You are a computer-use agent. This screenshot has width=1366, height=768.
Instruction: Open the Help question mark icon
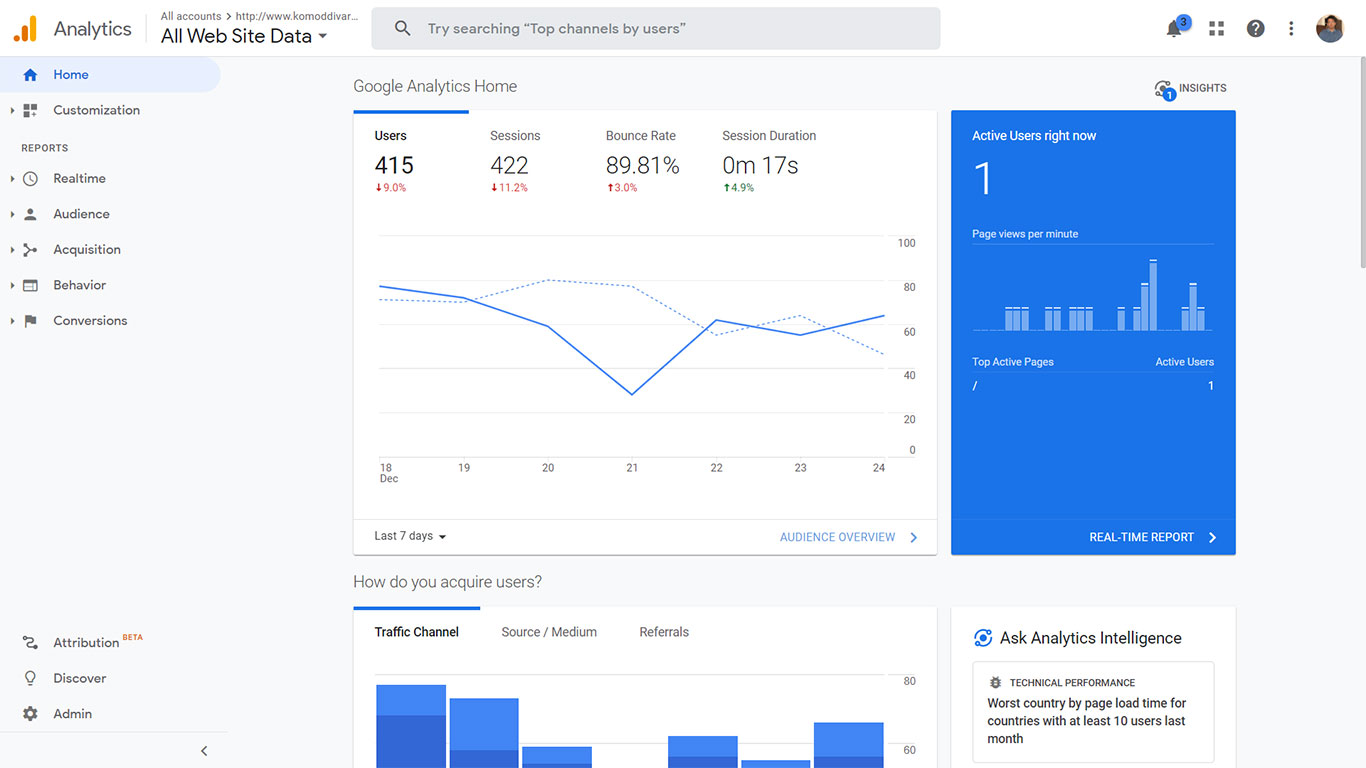pos(1255,29)
